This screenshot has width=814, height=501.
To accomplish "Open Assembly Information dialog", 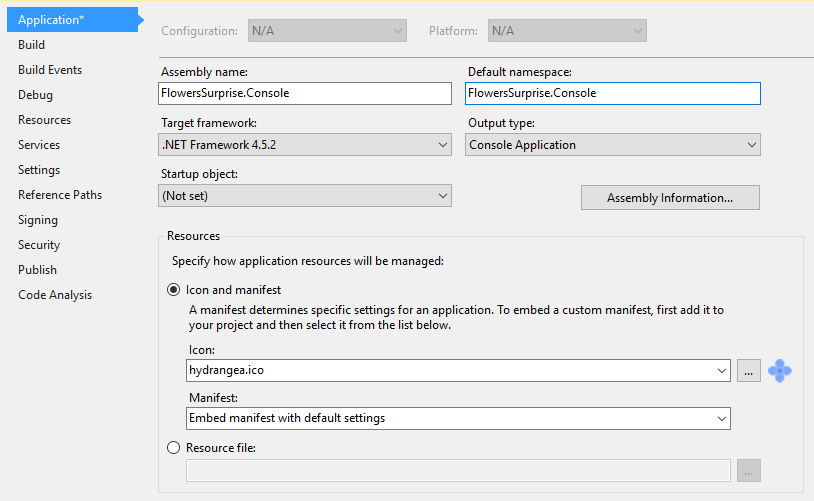I will pyautogui.click(x=670, y=198).
